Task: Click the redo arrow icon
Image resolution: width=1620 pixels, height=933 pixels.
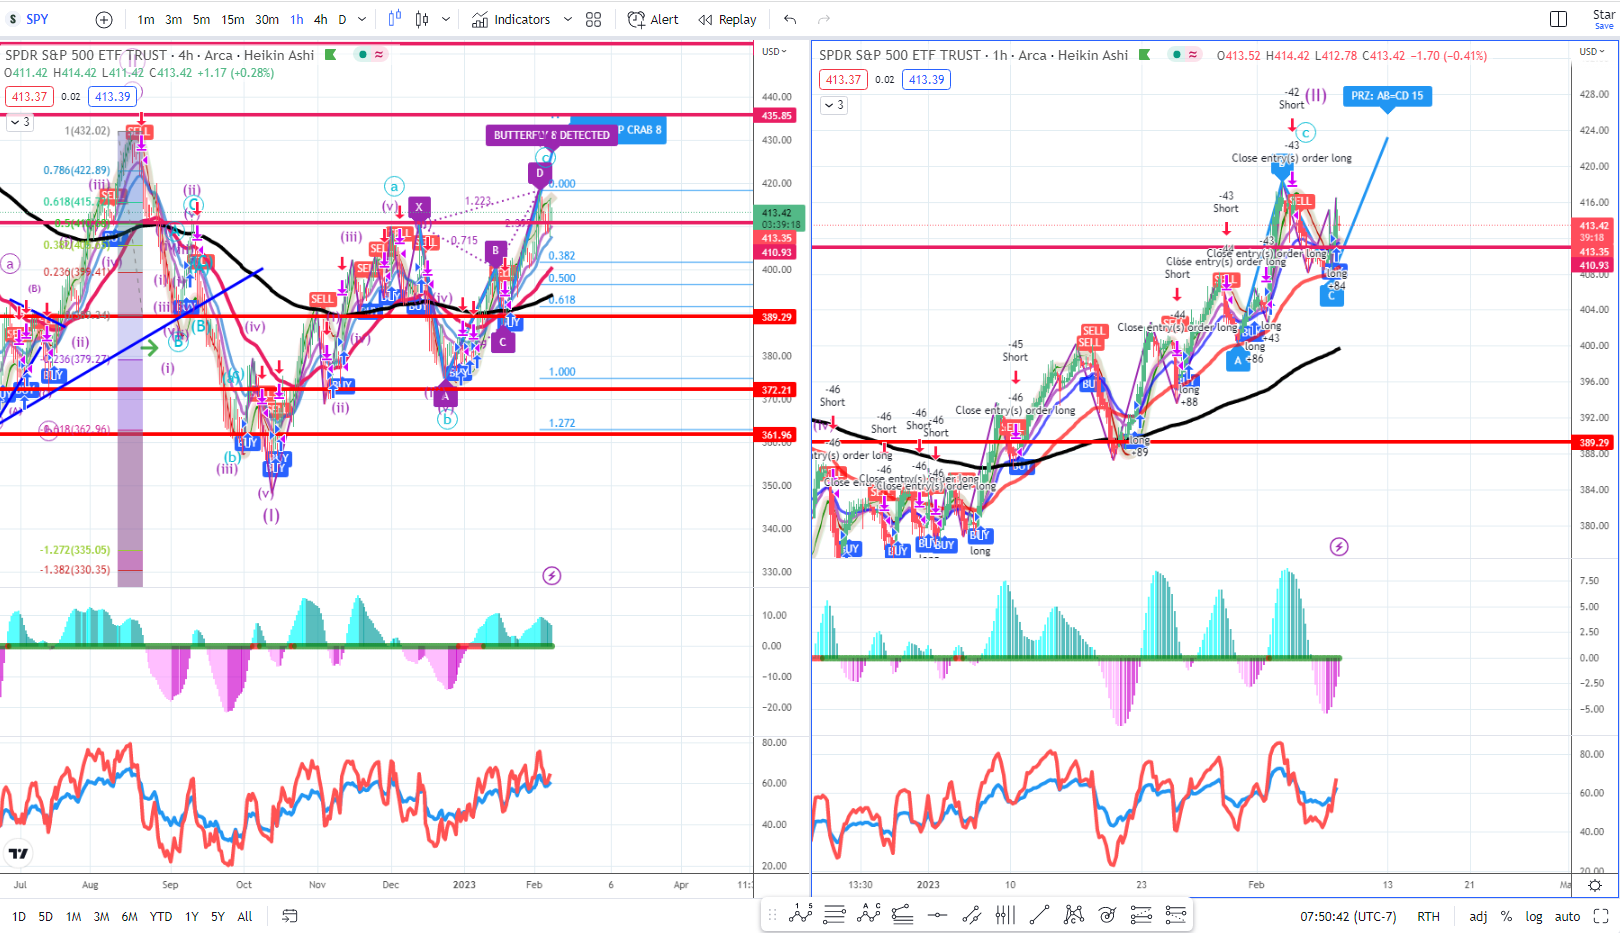Action: pos(824,19)
